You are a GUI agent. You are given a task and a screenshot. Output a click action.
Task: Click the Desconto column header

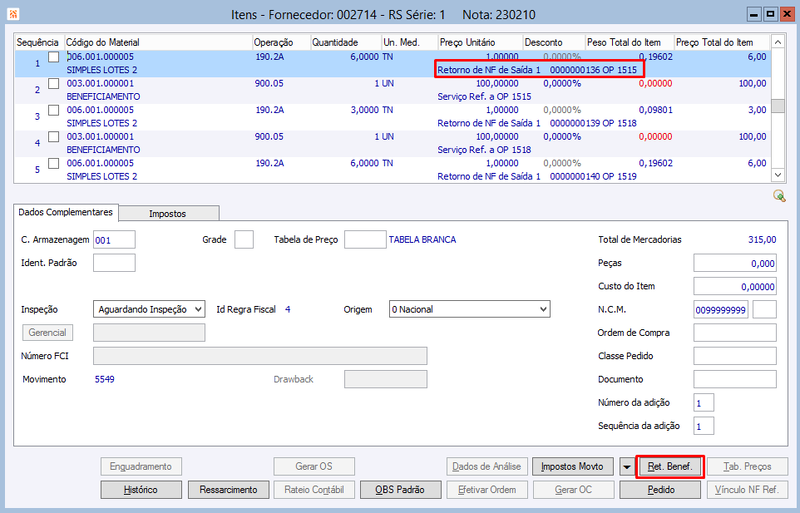click(x=554, y=42)
